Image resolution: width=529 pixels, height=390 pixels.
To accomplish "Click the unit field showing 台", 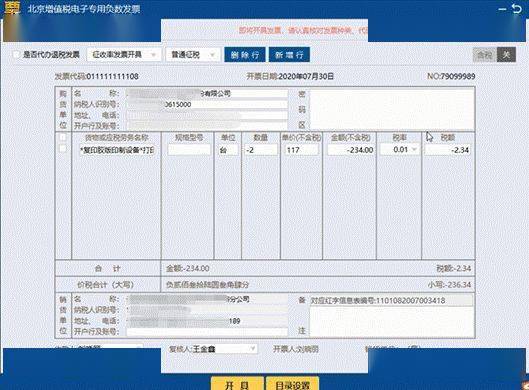I will [228, 150].
